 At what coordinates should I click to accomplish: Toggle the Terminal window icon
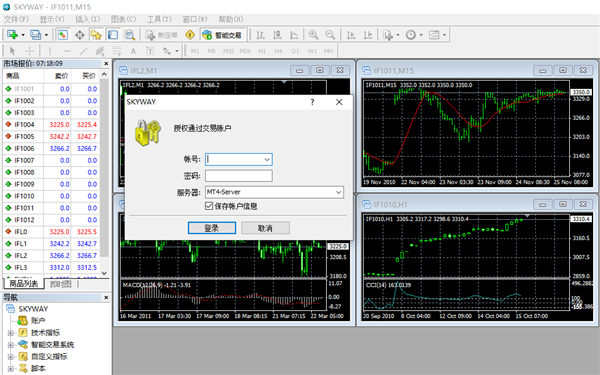(x=113, y=35)
